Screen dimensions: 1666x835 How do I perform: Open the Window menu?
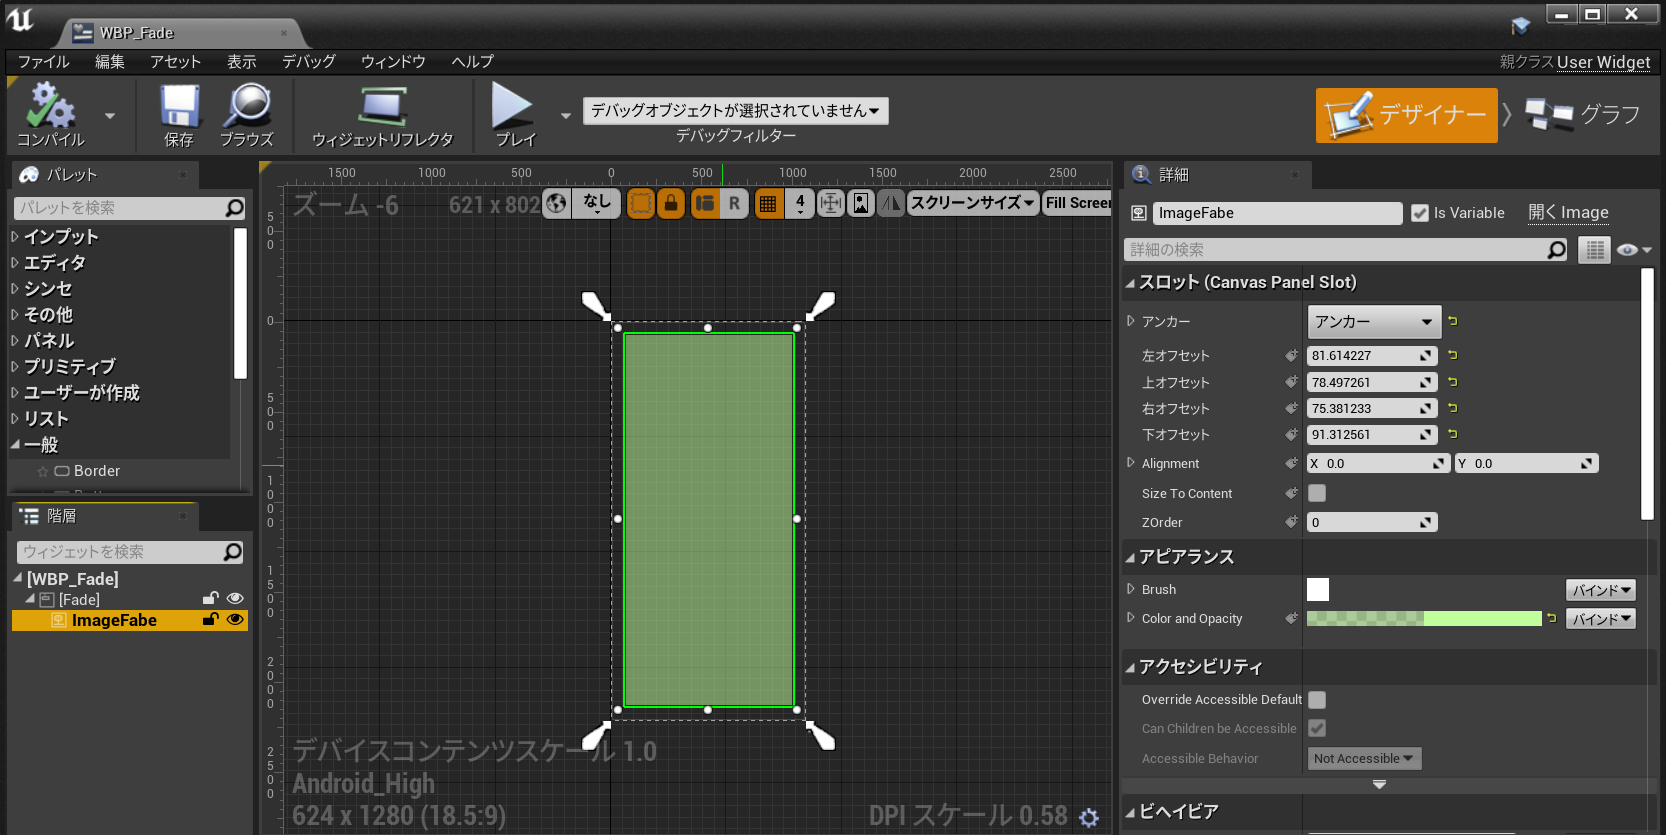(x=393, y=61)
